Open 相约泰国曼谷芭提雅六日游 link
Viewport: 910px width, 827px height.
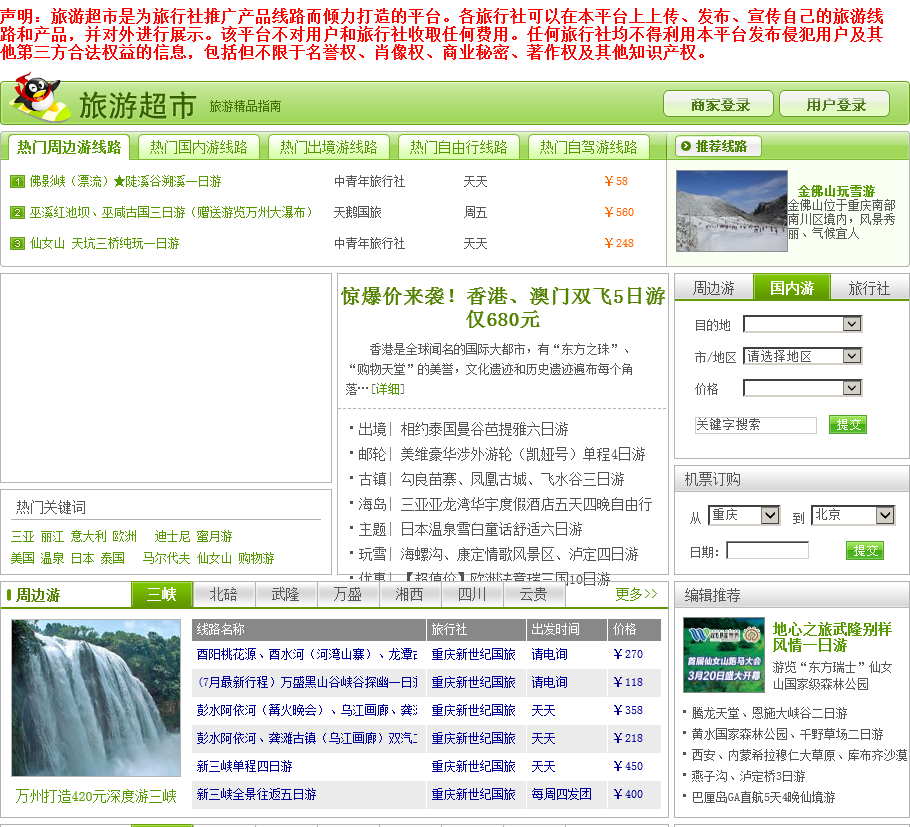pos(484,429)
